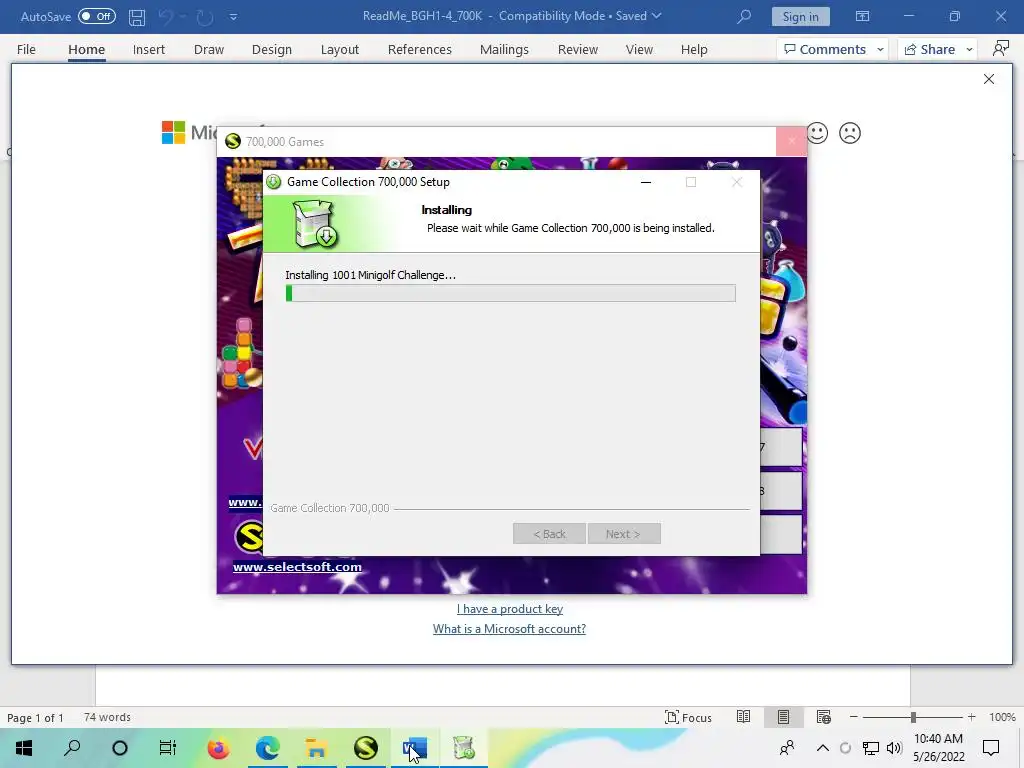Image resolution: width=1024 pixels, height=768 pixels.
Task: Open the Draw tab
Action: pos(208,50)
